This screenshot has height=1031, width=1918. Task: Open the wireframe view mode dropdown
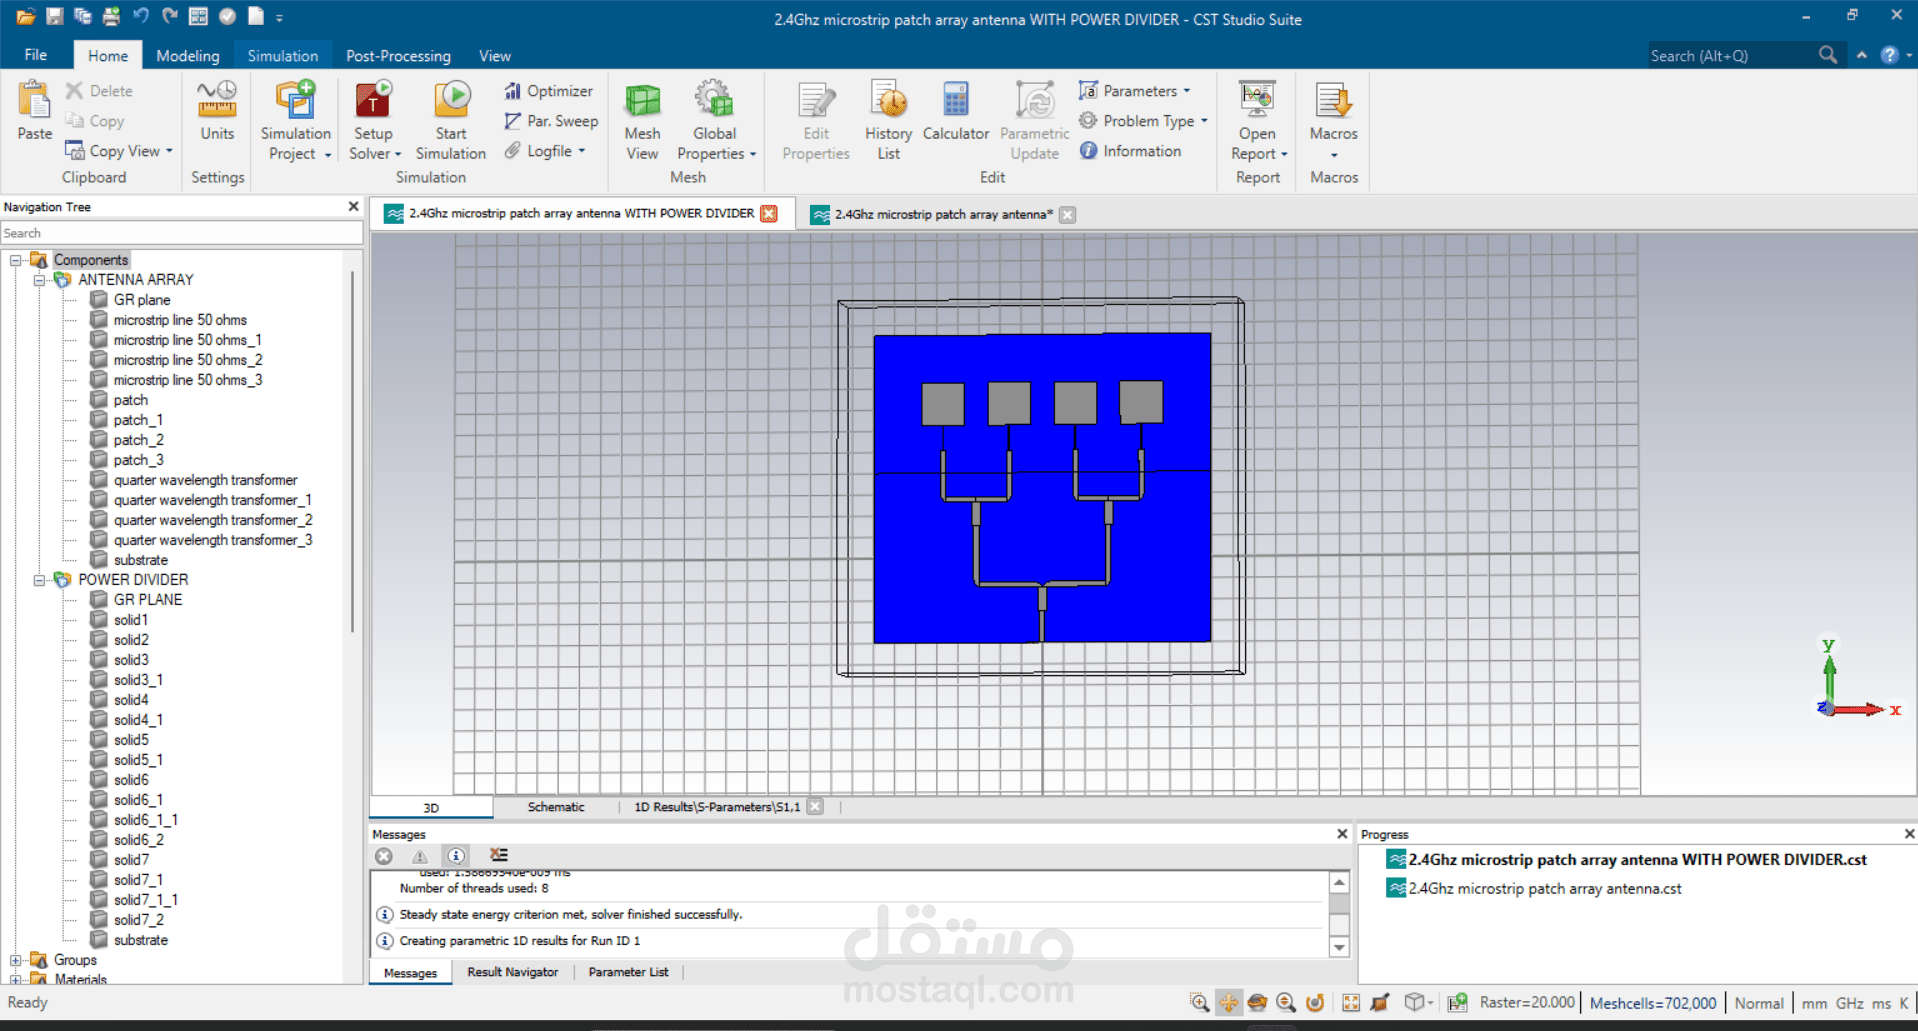point(1429,1002)
